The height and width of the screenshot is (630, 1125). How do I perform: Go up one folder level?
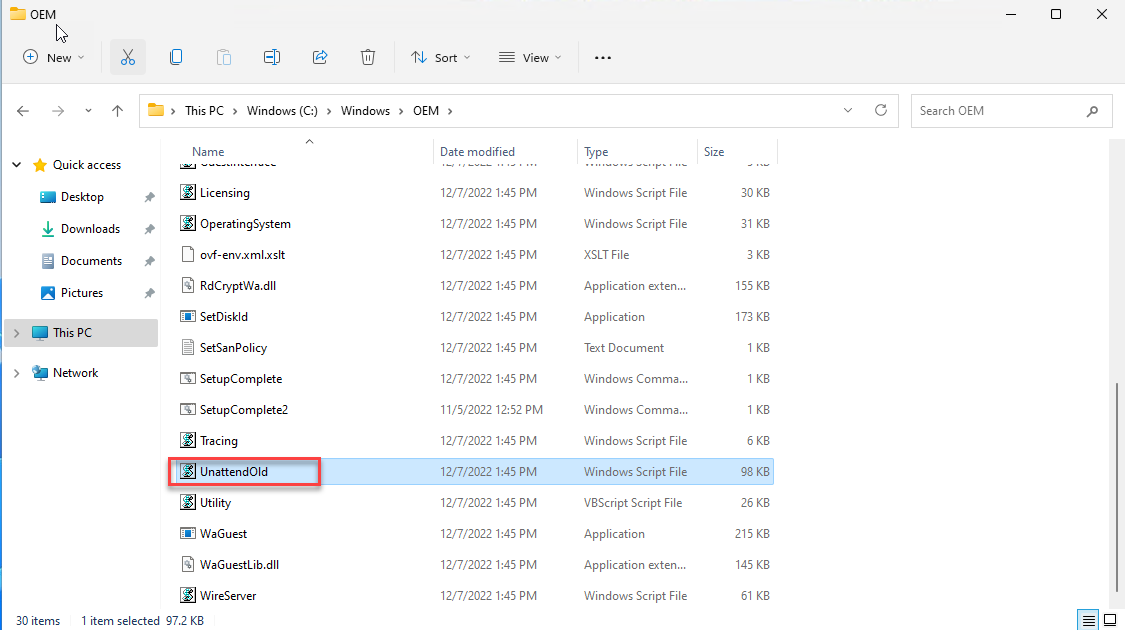[x=118, y=111]
